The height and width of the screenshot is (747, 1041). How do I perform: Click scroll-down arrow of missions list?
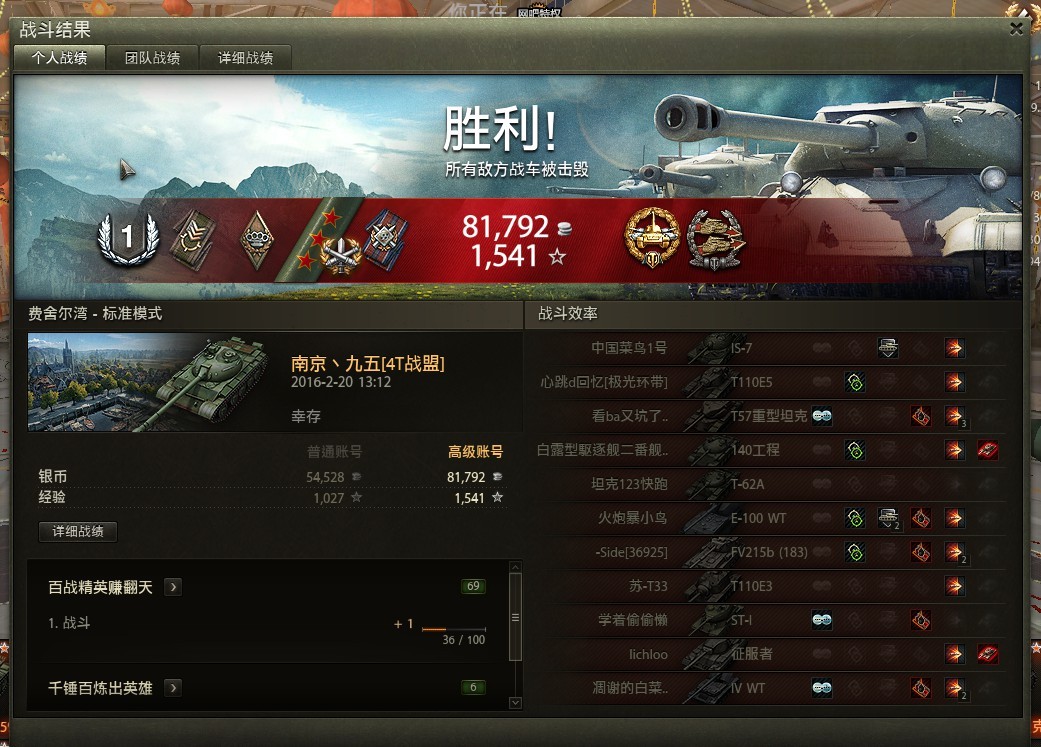pyautogui.click(x=515, y=703)
